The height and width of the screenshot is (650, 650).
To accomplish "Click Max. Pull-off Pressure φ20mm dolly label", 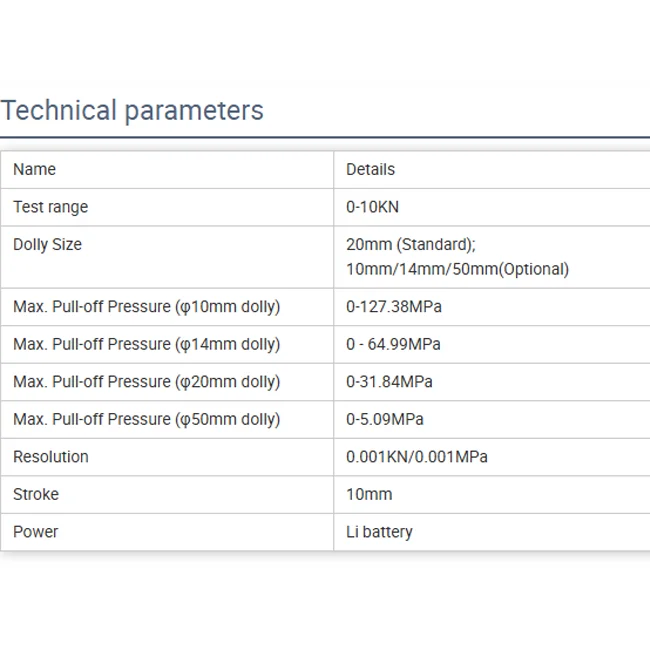I will coord(146,382).
